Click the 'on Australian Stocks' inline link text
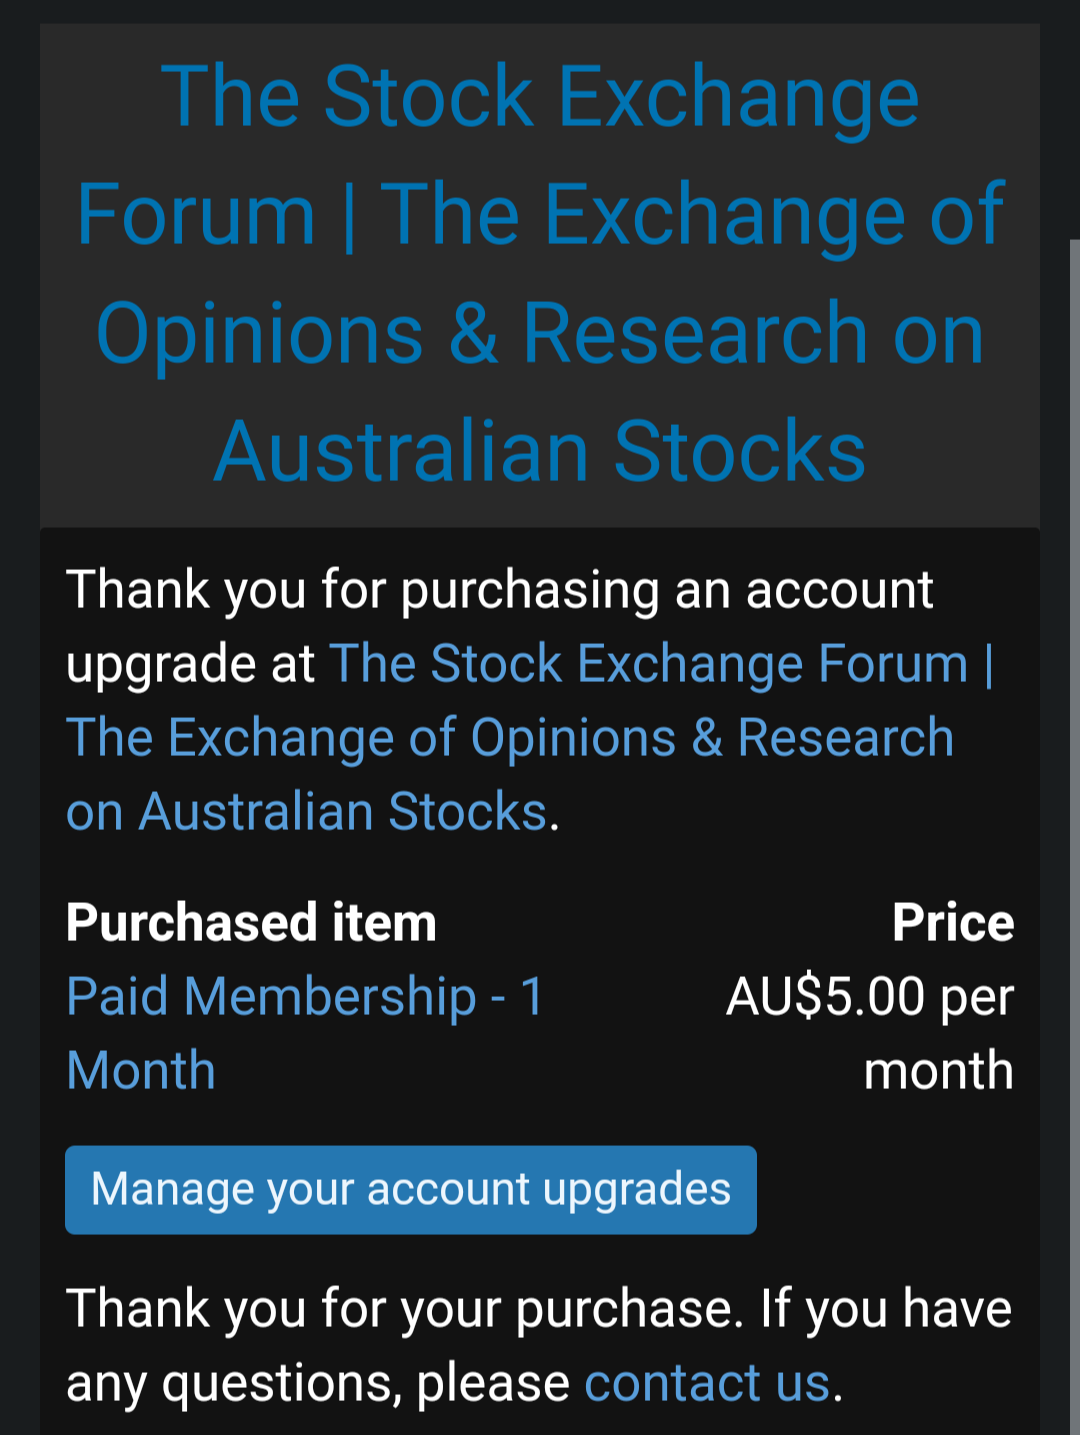 click(306, 812)
